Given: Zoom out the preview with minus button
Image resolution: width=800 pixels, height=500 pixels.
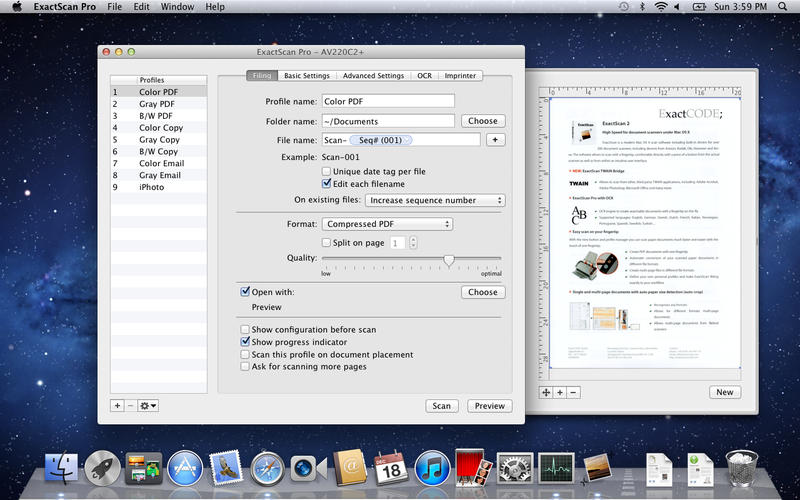Looking at the screenshot, I should (x=572, y=393).
